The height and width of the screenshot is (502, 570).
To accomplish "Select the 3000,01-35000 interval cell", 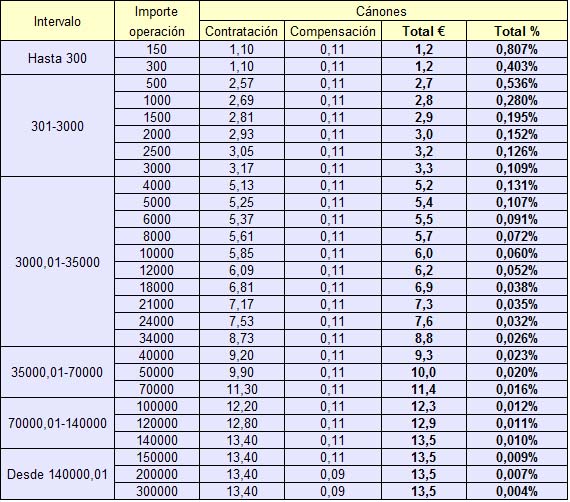I will click(57, 262).
